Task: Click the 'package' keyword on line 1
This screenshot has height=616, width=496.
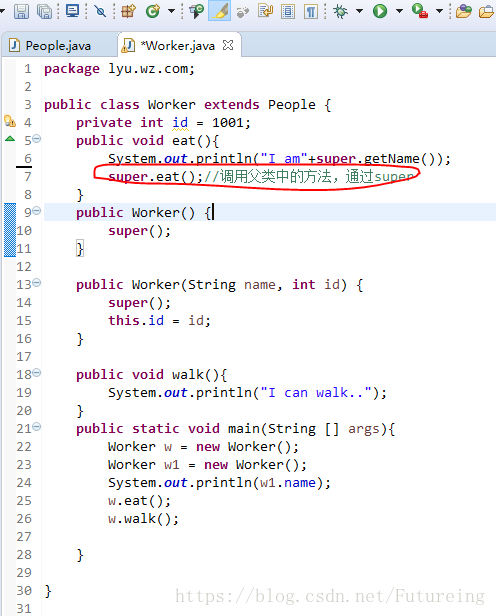Action: pyautogui.click(x=72, y=69)
